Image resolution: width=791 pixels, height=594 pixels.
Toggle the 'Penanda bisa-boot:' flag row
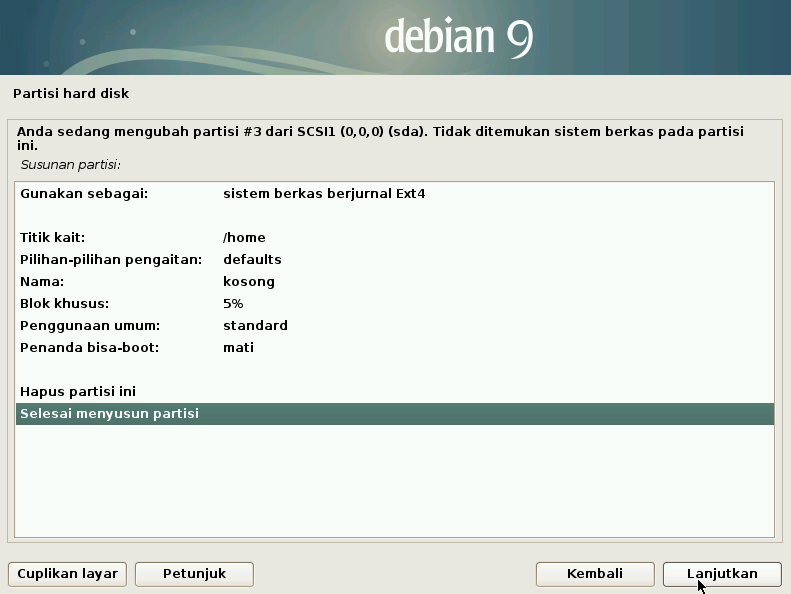tap(90, 347)
